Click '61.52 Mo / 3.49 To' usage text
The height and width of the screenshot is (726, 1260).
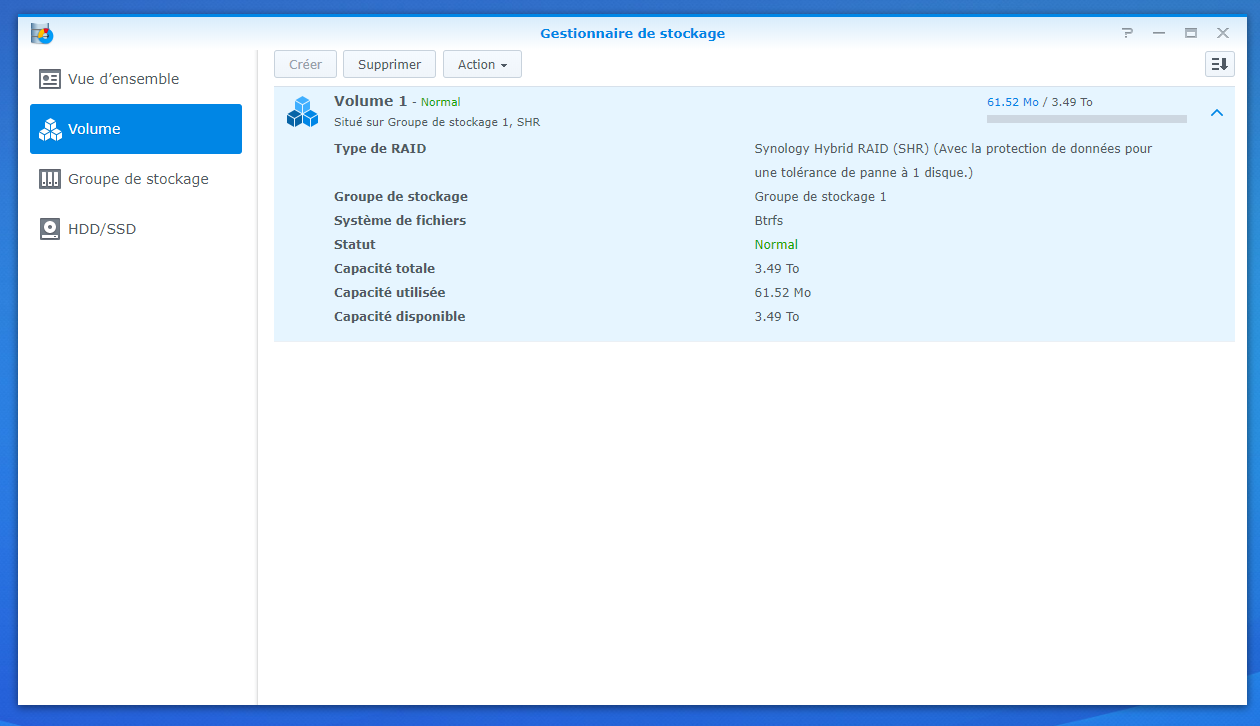pyautogui.click(x=1039, y=102)
